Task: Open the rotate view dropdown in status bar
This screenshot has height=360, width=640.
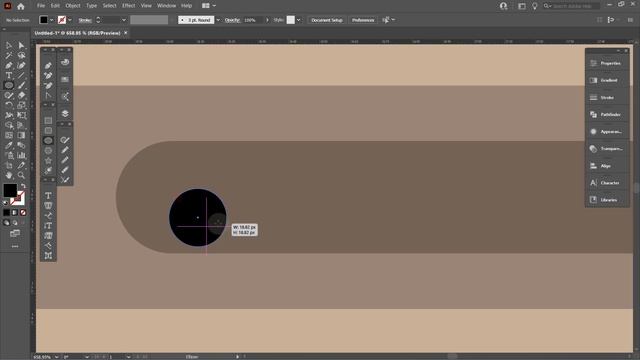Action: point(87,357)
